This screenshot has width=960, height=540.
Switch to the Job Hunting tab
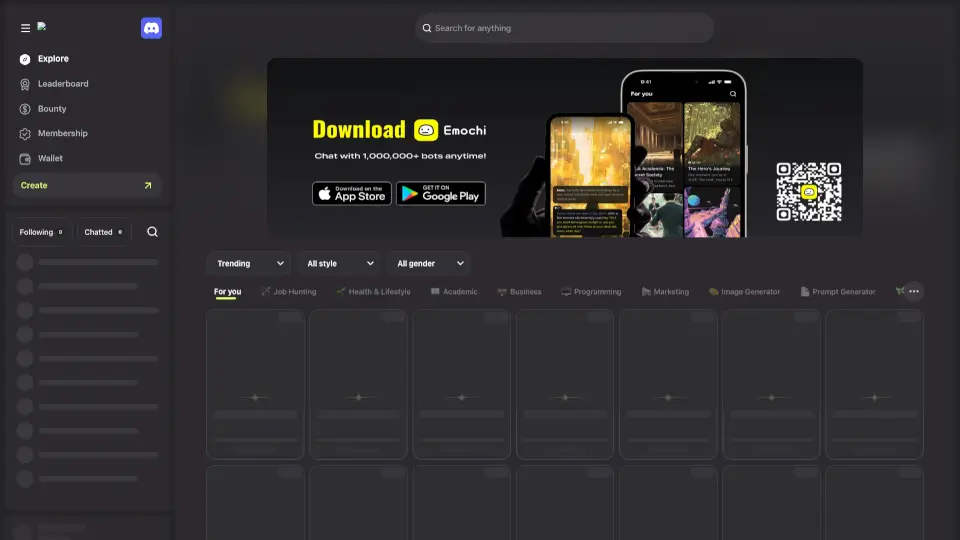click(x=288, y=292)
